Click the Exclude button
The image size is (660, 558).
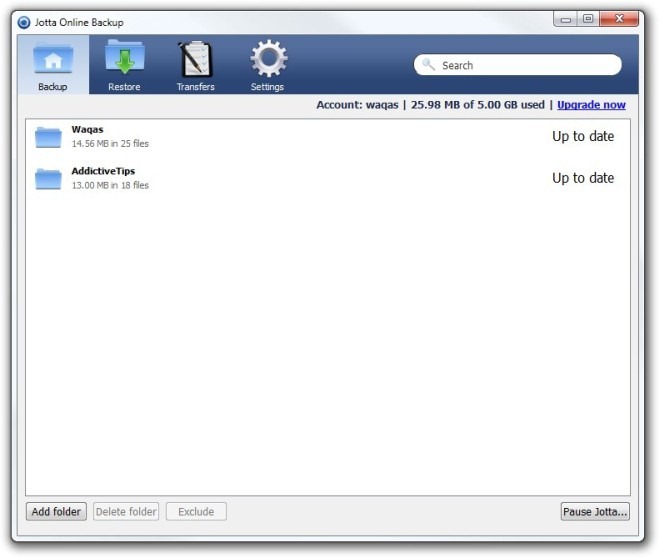click(196, 511)
